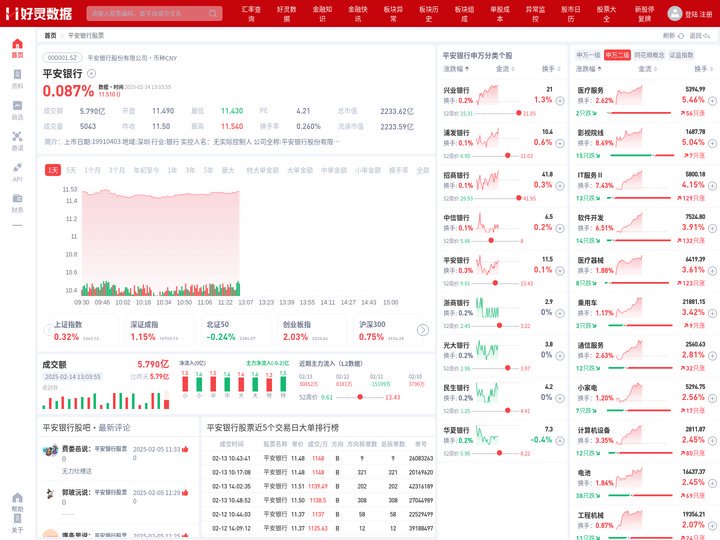720x540 pixels.
Task: Switch to 申万二级 tab
Action: tap(617, 55)
